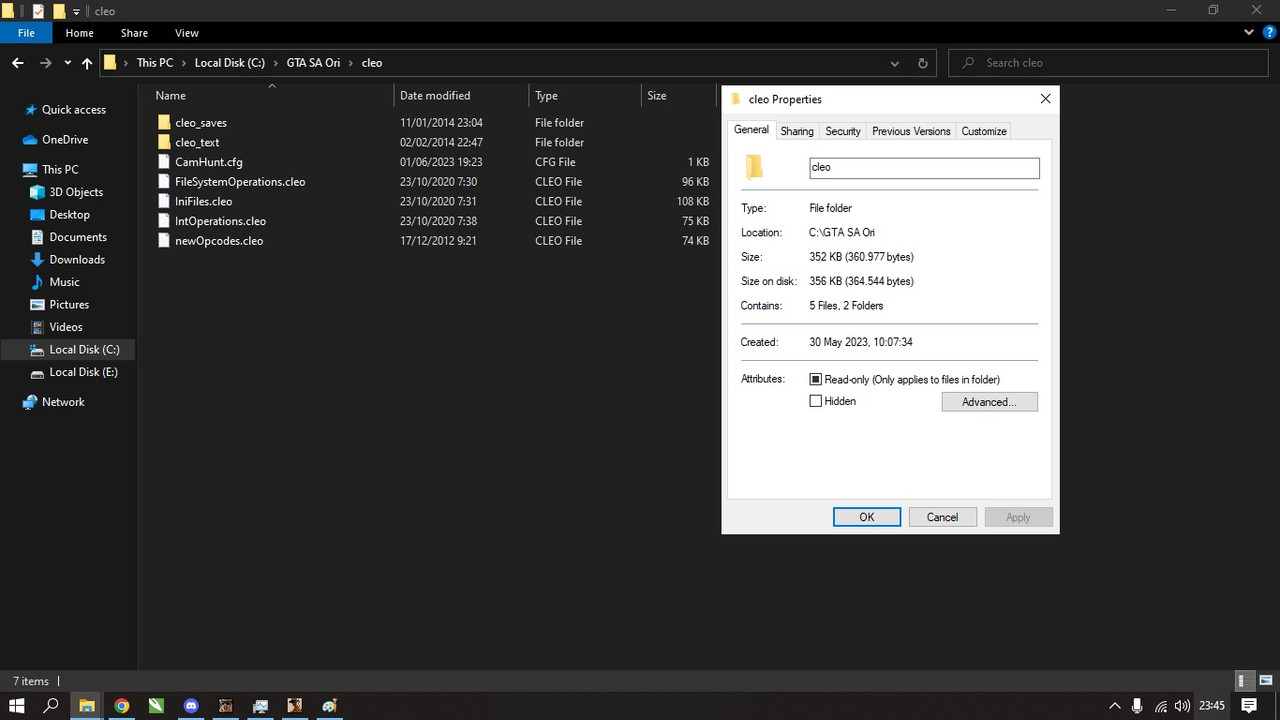The width and height of the screenshot is (1280, 720).
Task: Open Network in the navigation pane
Action: [x=63, y=402]
